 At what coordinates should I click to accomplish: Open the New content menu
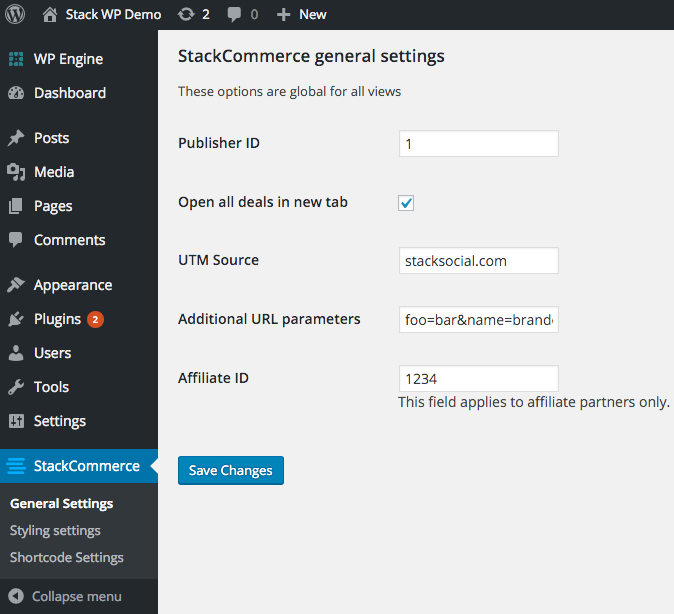312,15
